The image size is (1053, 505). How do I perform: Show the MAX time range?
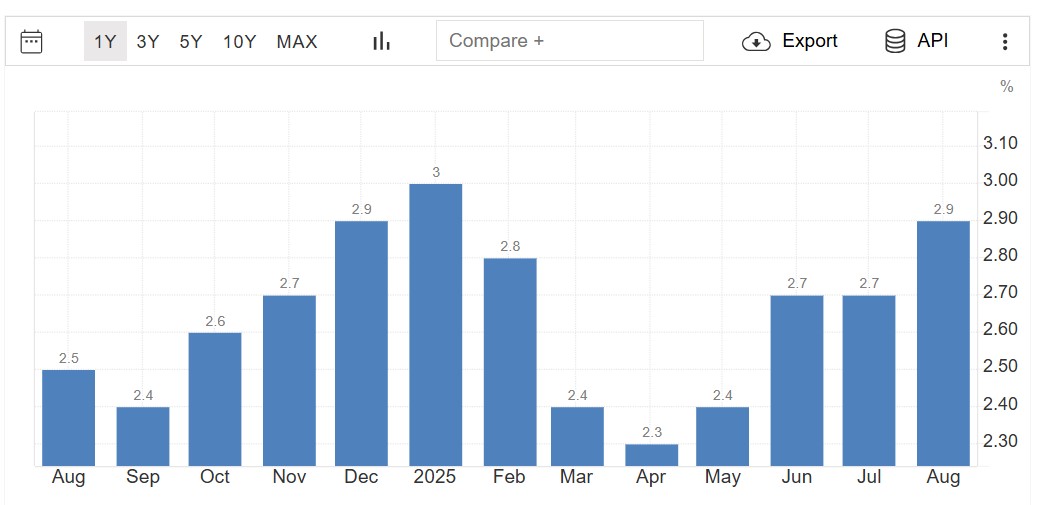pos(297,41)
